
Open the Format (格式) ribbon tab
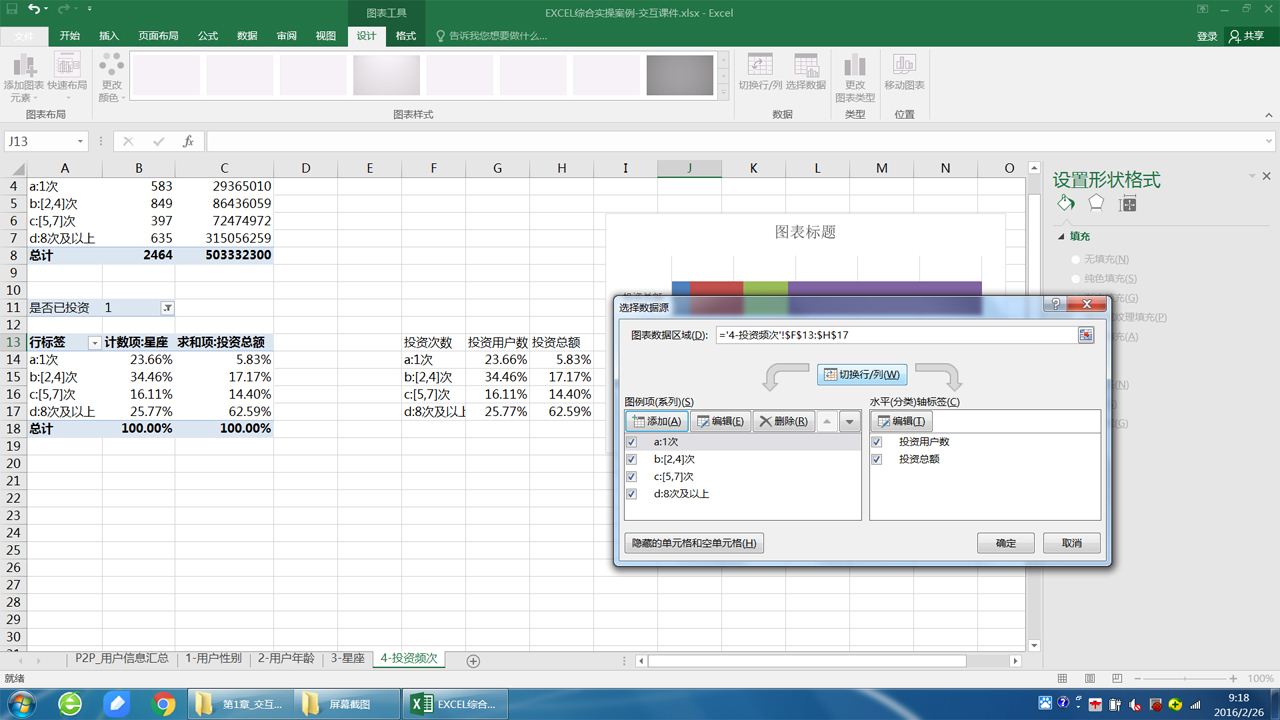click(406, 35)
